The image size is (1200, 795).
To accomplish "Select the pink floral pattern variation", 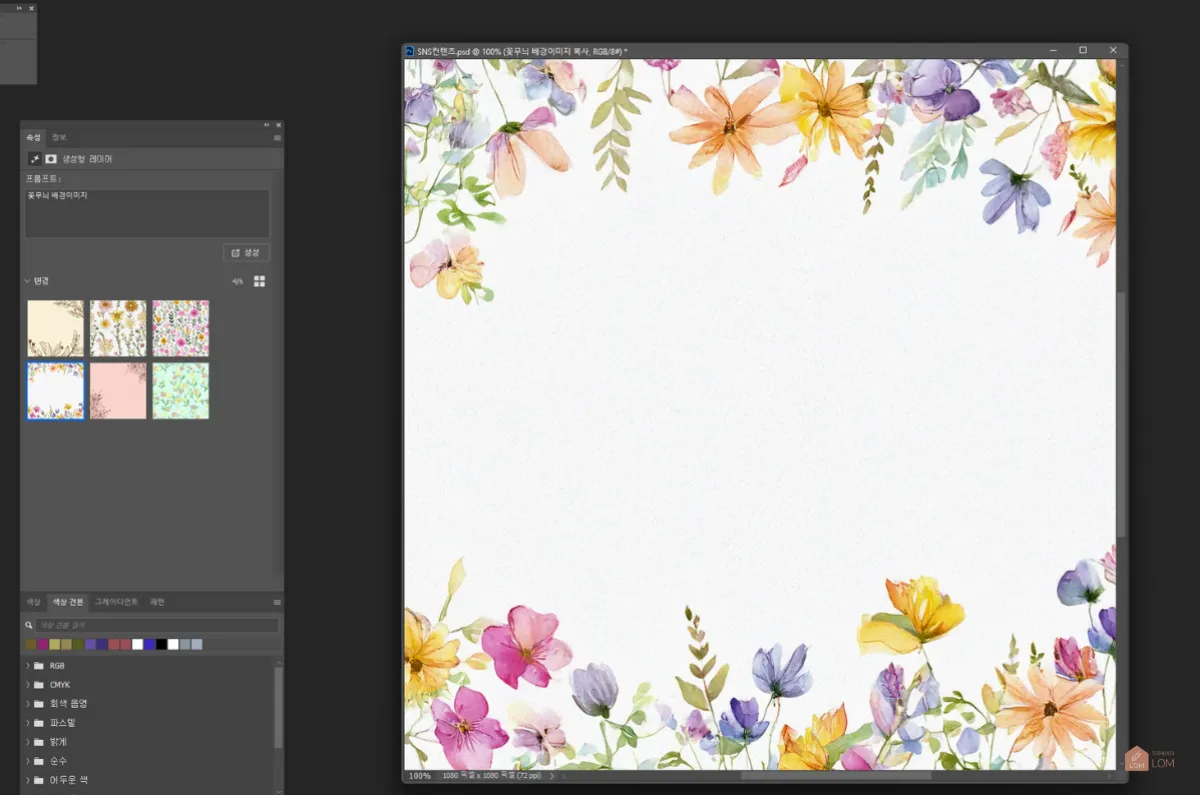I will 181,328.
